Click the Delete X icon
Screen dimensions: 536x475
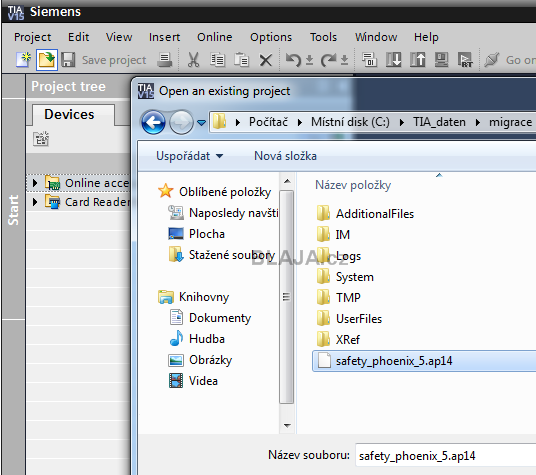point(266,60)
